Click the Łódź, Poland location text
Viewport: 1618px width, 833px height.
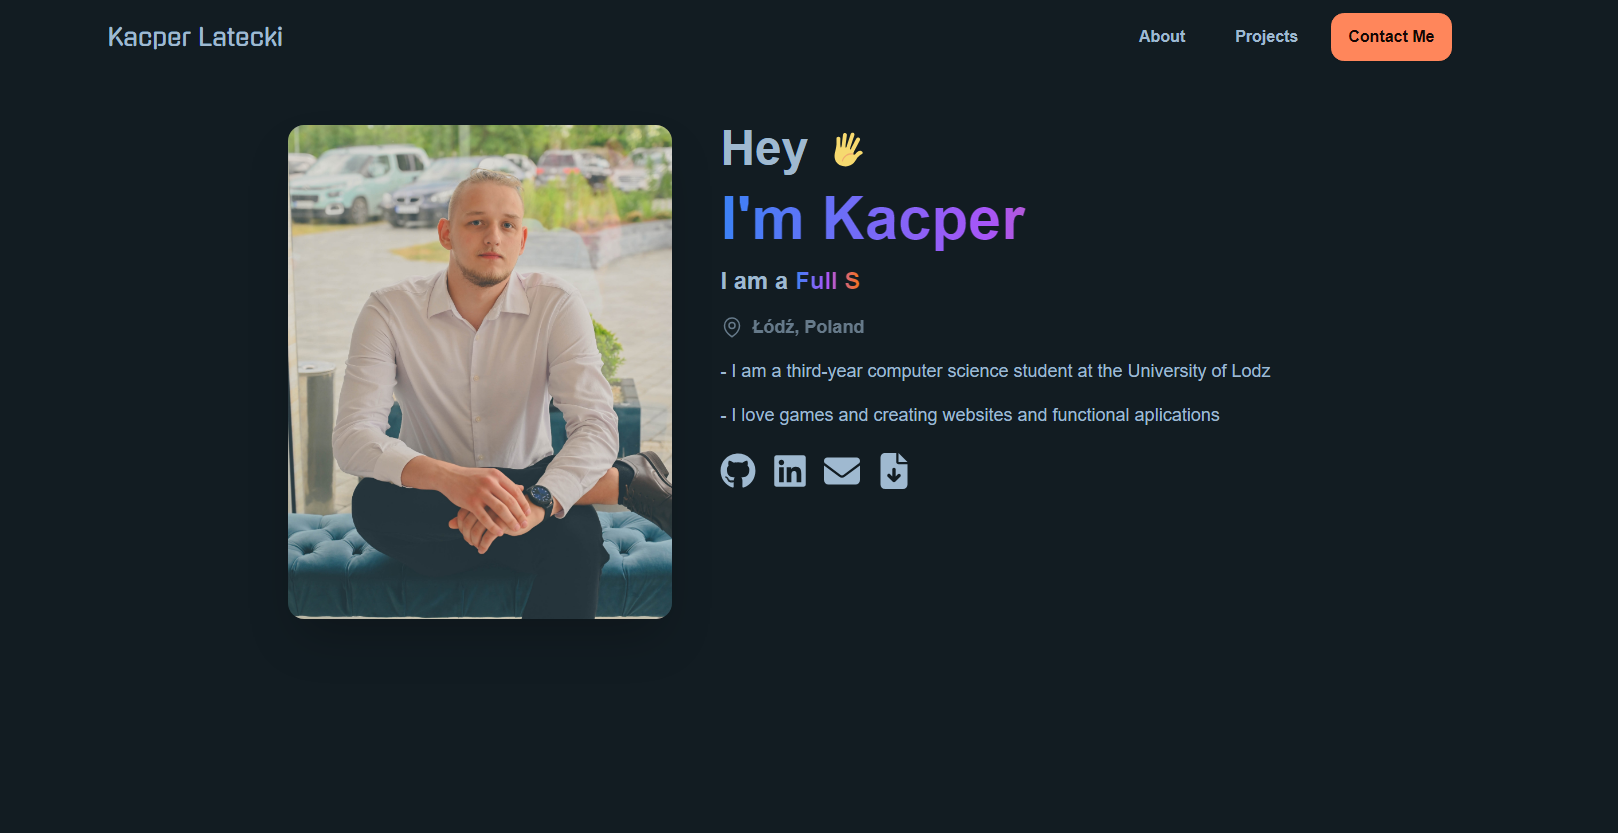click(x=808, y=327)
